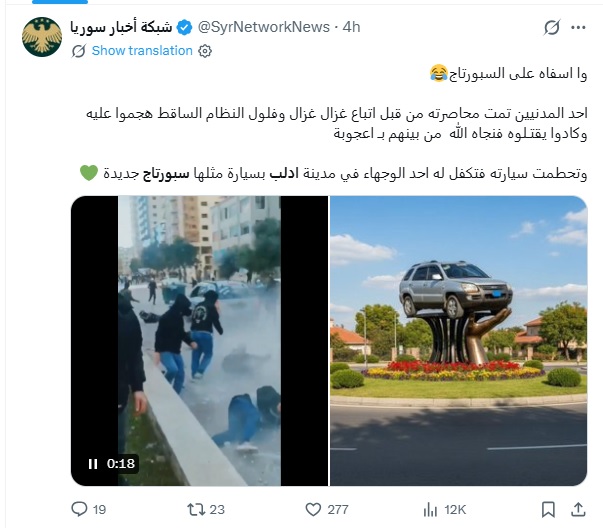Bookmark this post
Screen dimensions: 603x528
tap(548, 510)
